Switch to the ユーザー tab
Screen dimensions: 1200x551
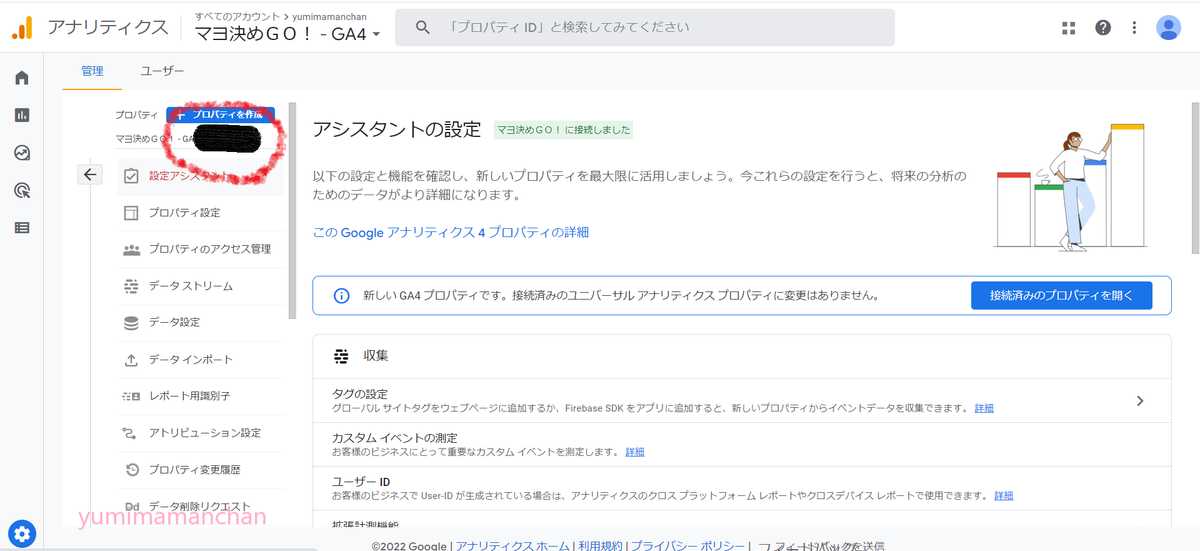[x=162, y=71]
